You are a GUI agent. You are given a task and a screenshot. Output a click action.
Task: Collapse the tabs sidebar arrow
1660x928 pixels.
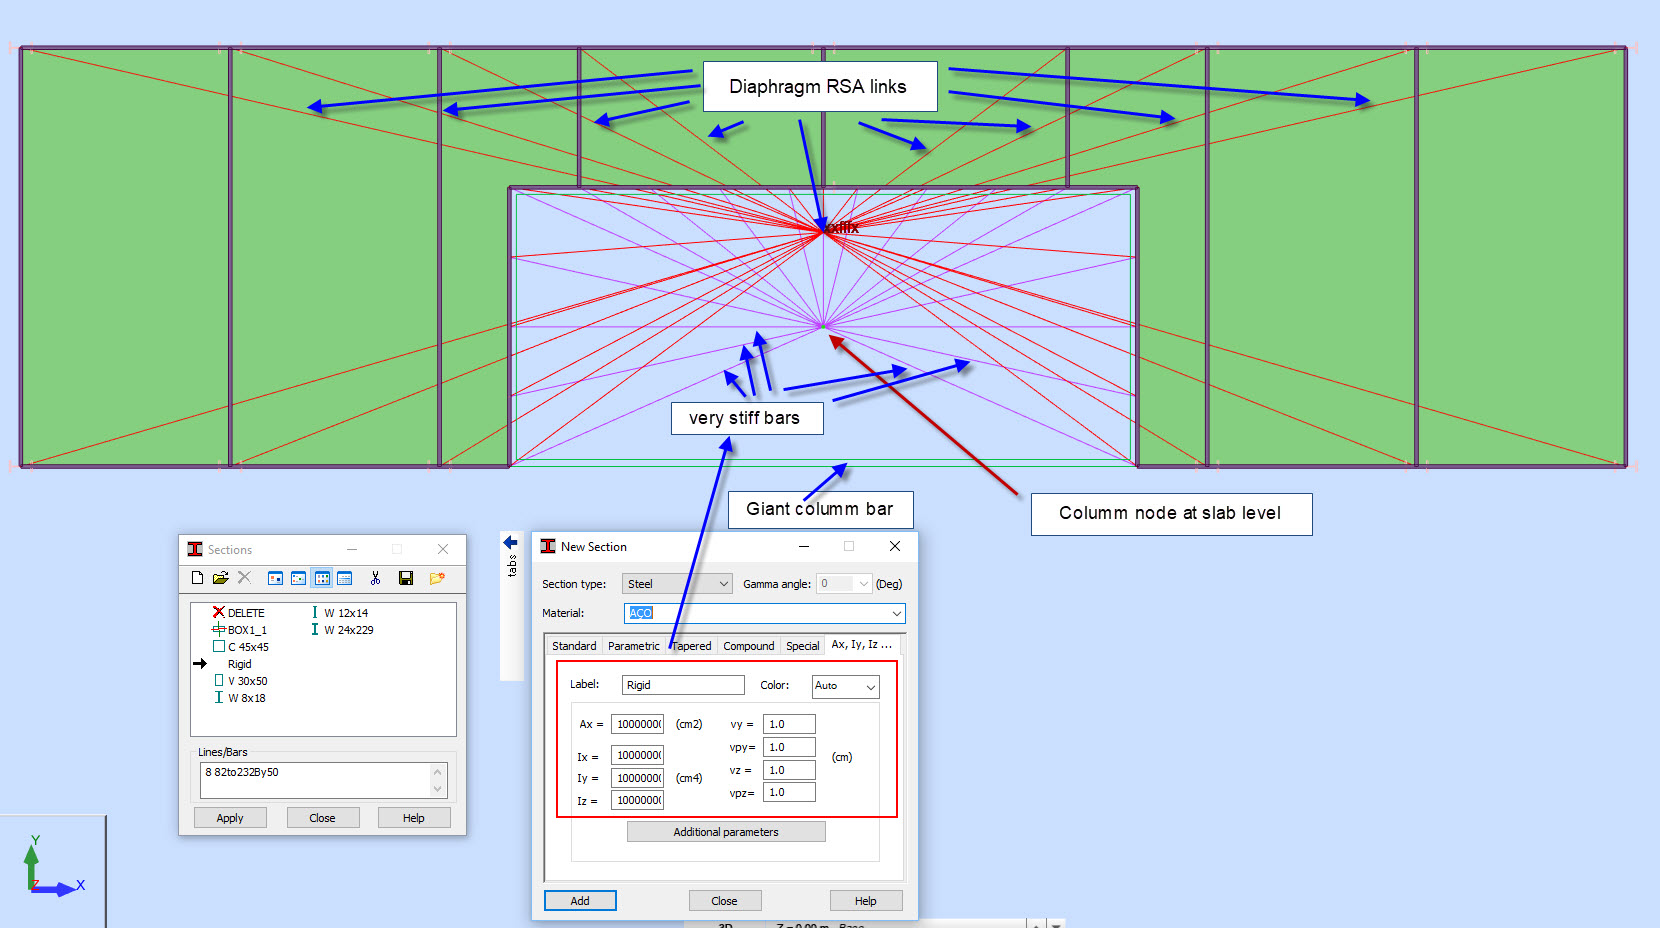[510, 541]
